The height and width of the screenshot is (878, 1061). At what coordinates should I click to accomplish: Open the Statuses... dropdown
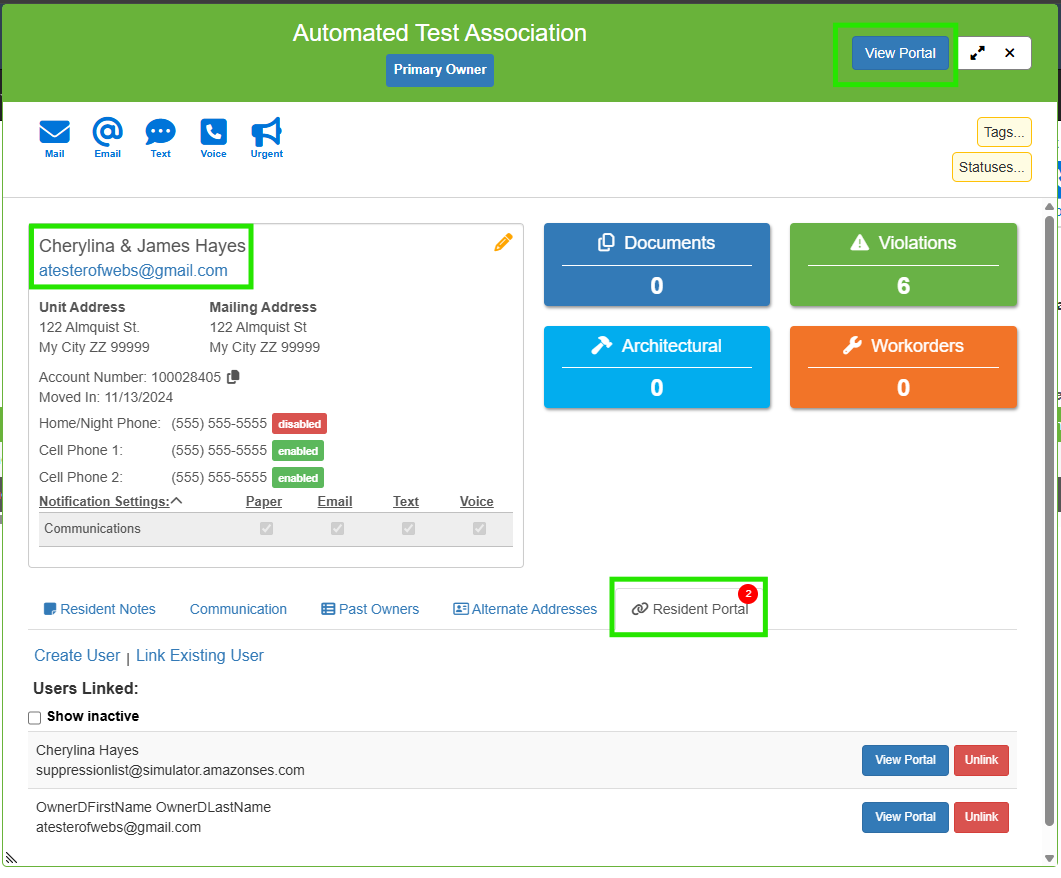tap(991, 167)
